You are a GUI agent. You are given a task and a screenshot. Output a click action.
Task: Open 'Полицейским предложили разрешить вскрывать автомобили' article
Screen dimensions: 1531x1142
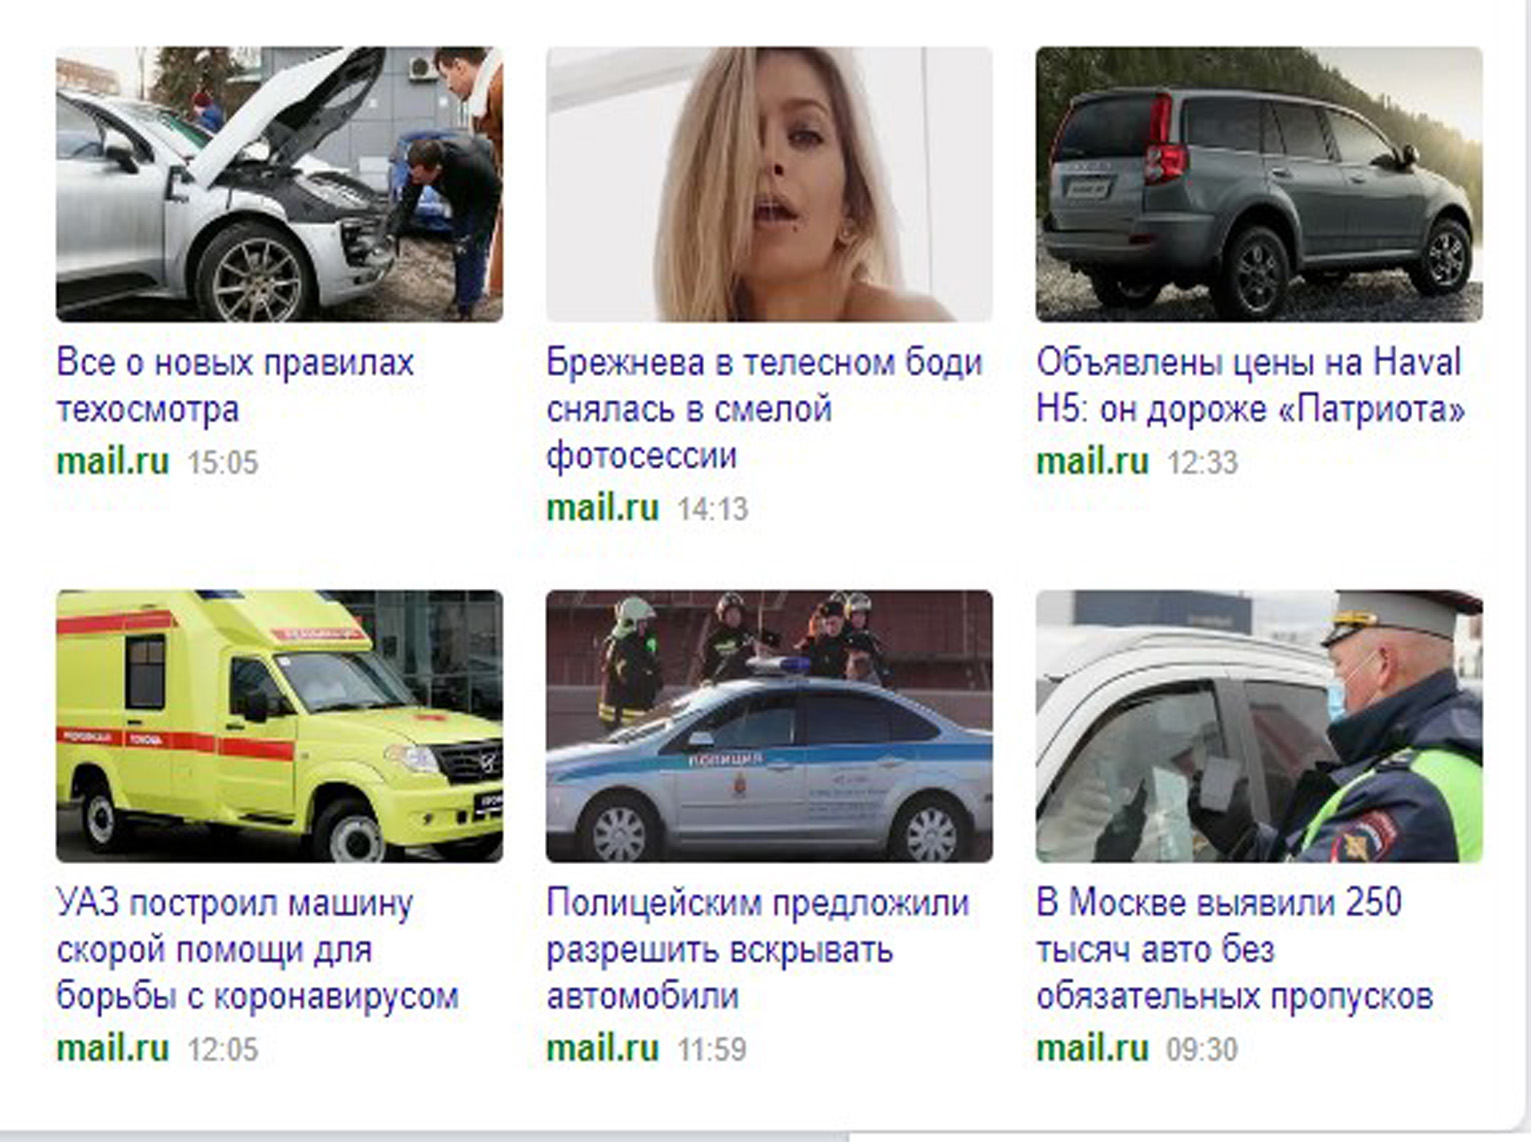(x=757, y=950)
